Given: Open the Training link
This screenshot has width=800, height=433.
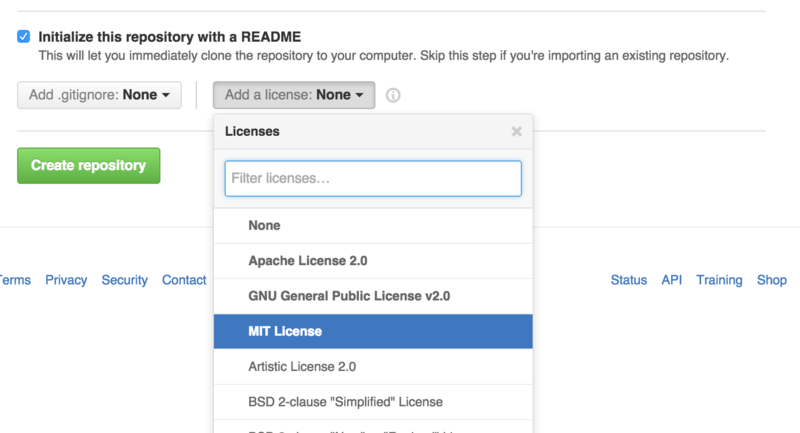Looking at the screenshot, I should [x=719, y=280].
